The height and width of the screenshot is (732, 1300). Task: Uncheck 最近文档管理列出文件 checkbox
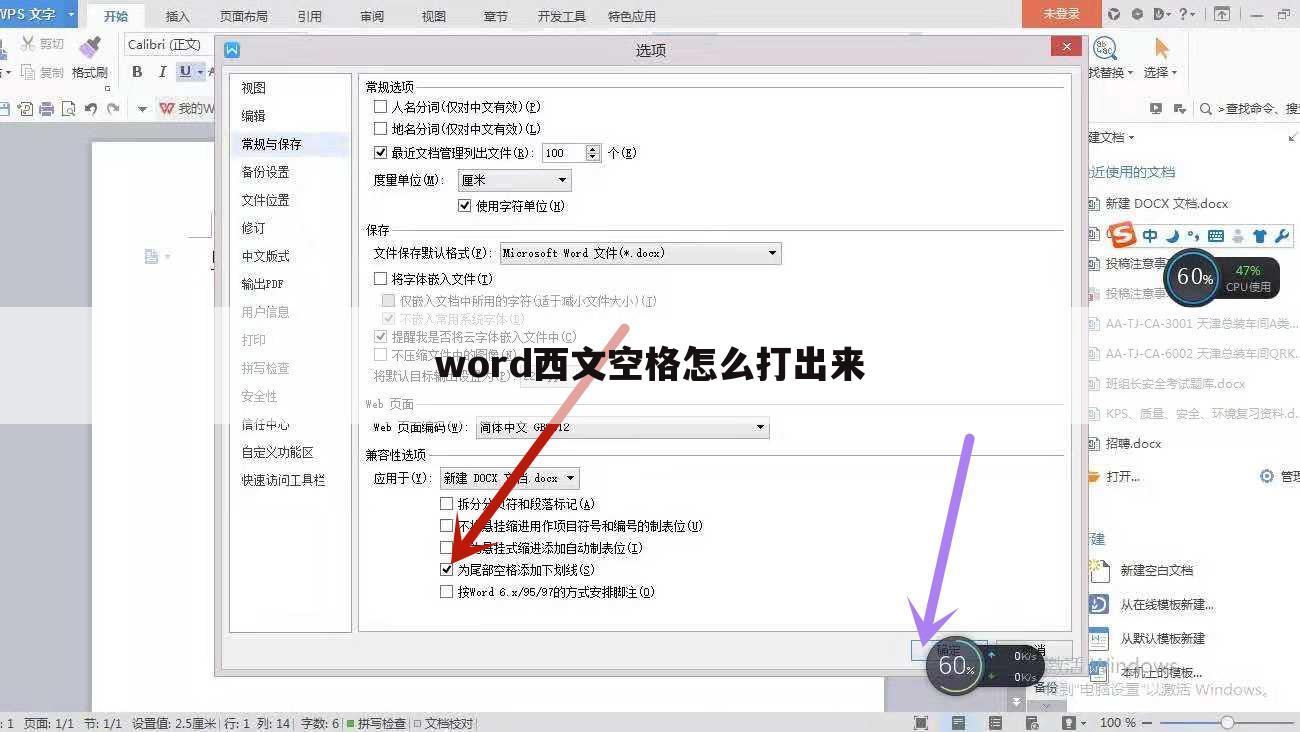coord(380,153)
